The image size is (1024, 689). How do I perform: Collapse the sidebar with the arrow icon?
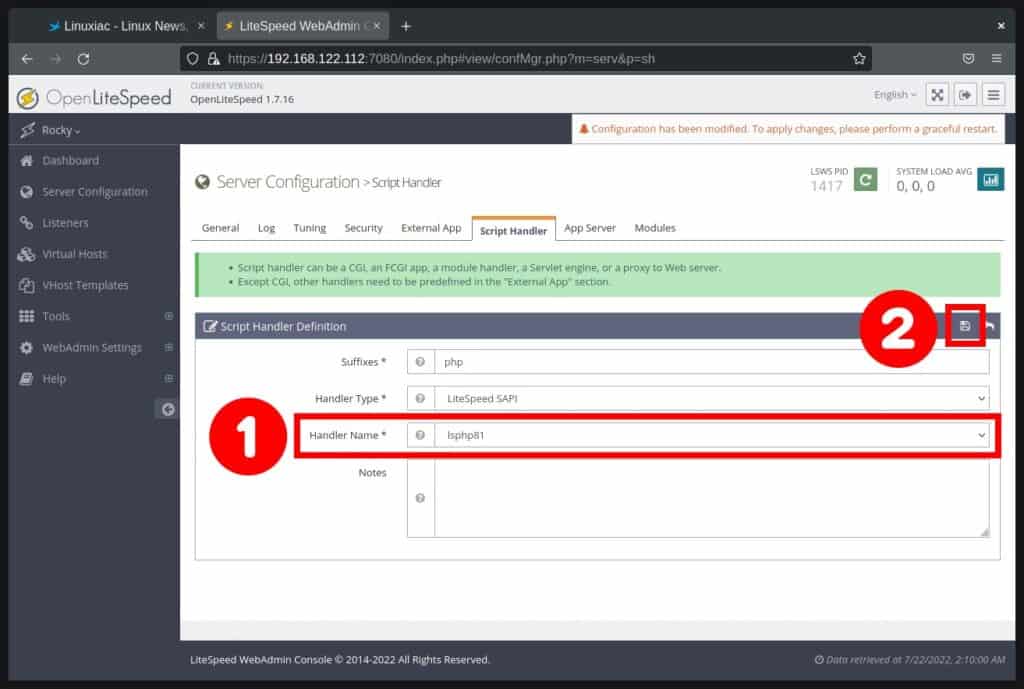click(167, 409)
